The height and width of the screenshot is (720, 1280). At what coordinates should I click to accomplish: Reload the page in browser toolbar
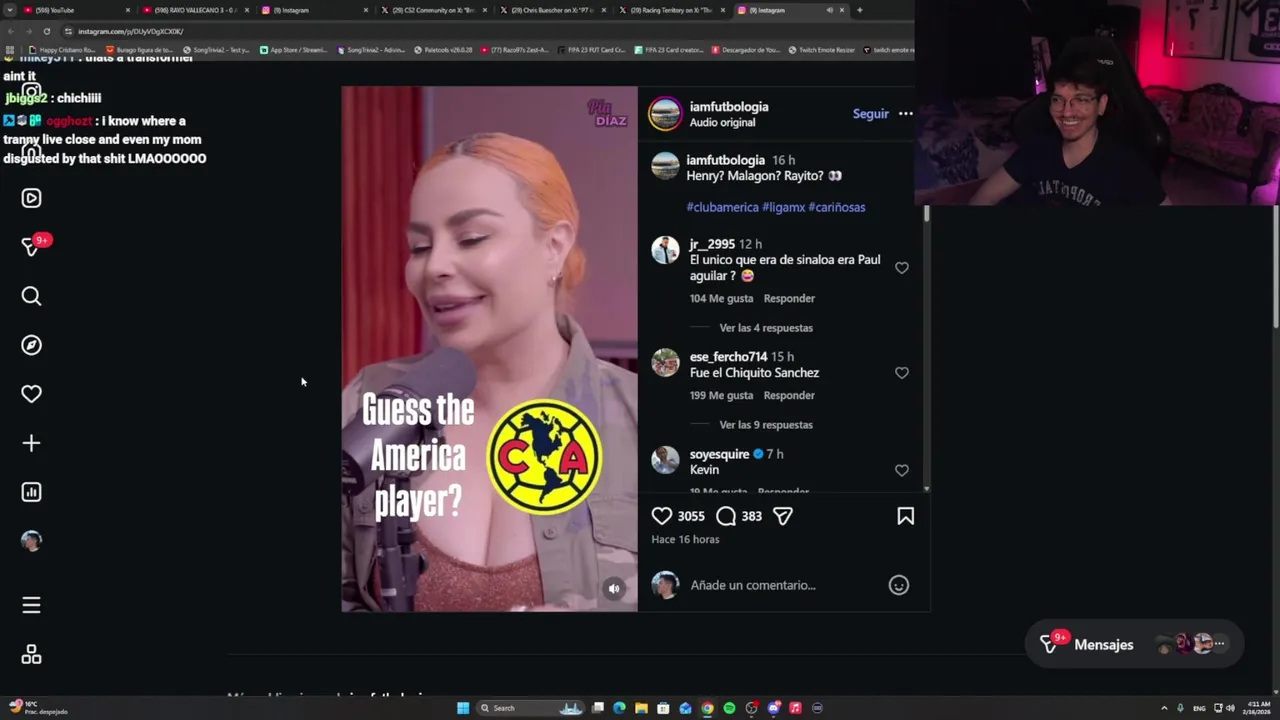coord(46,31)
